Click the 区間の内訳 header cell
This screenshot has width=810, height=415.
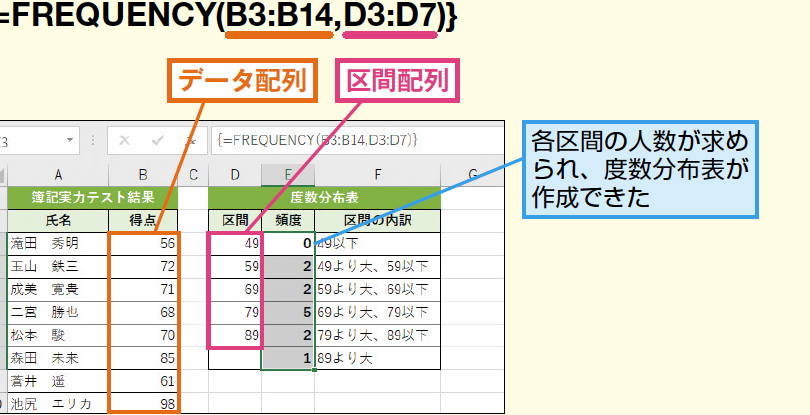(378, 221)
